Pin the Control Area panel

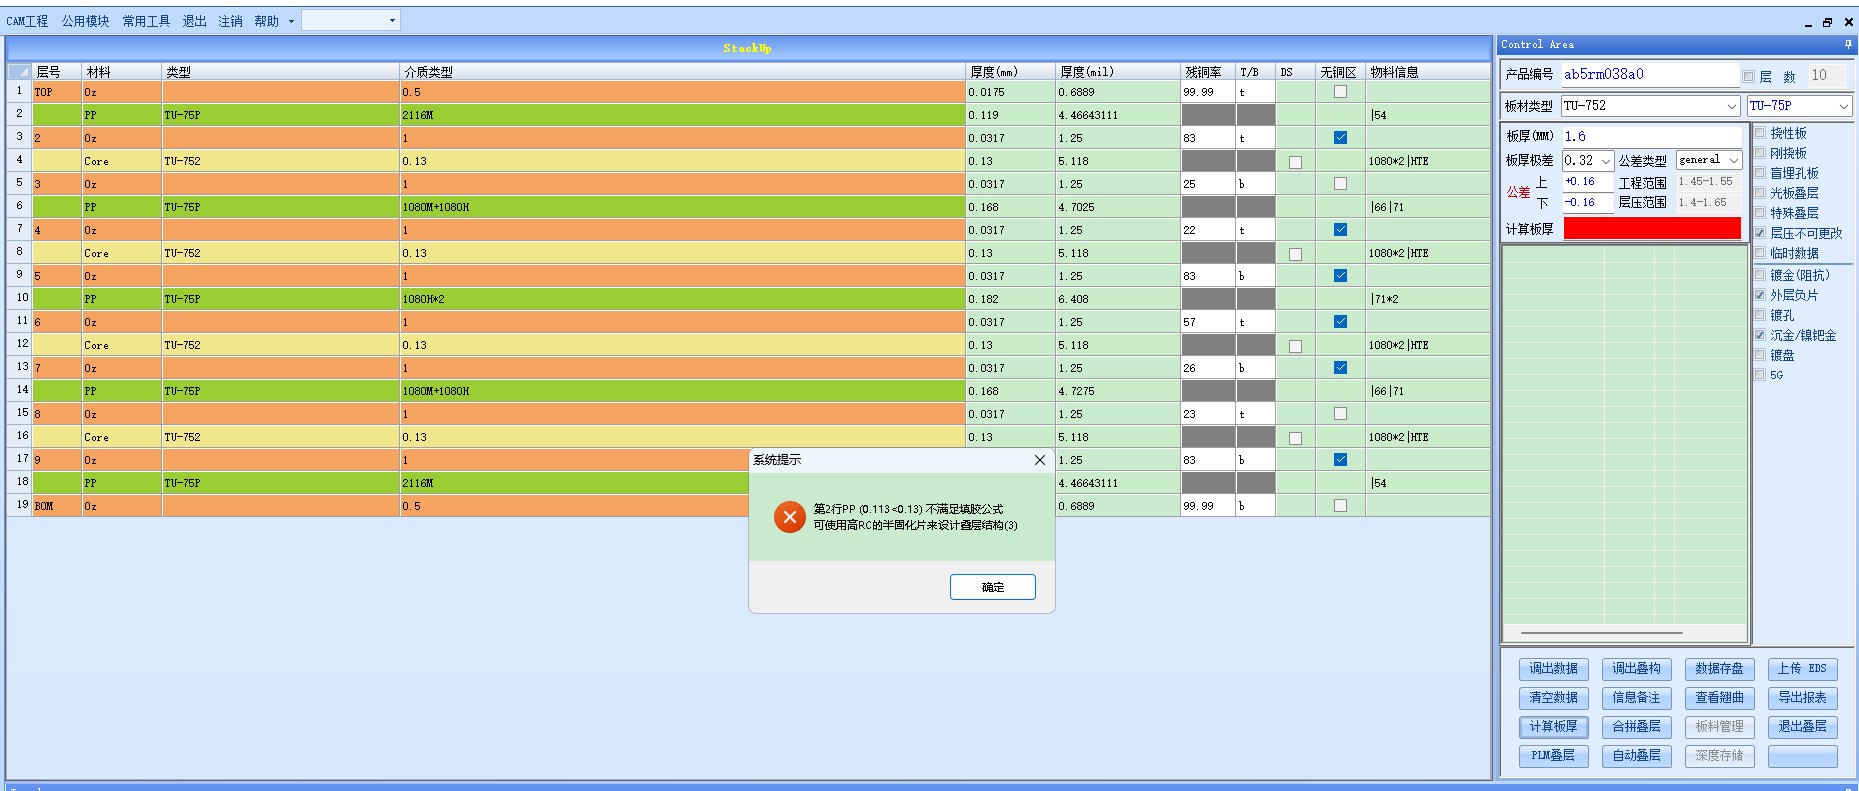1848,45
